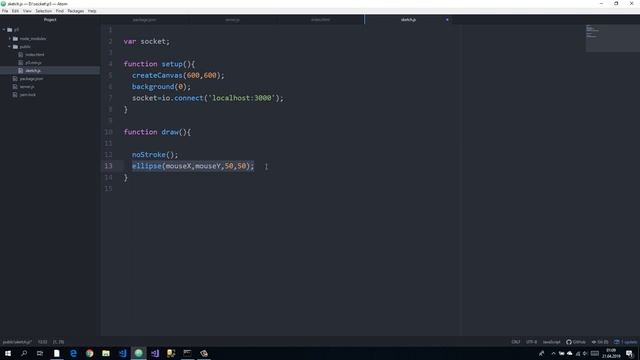Open the Packages menu
Image resolution: width=640 pixels, height=360 pixels.
pos(76,11)
